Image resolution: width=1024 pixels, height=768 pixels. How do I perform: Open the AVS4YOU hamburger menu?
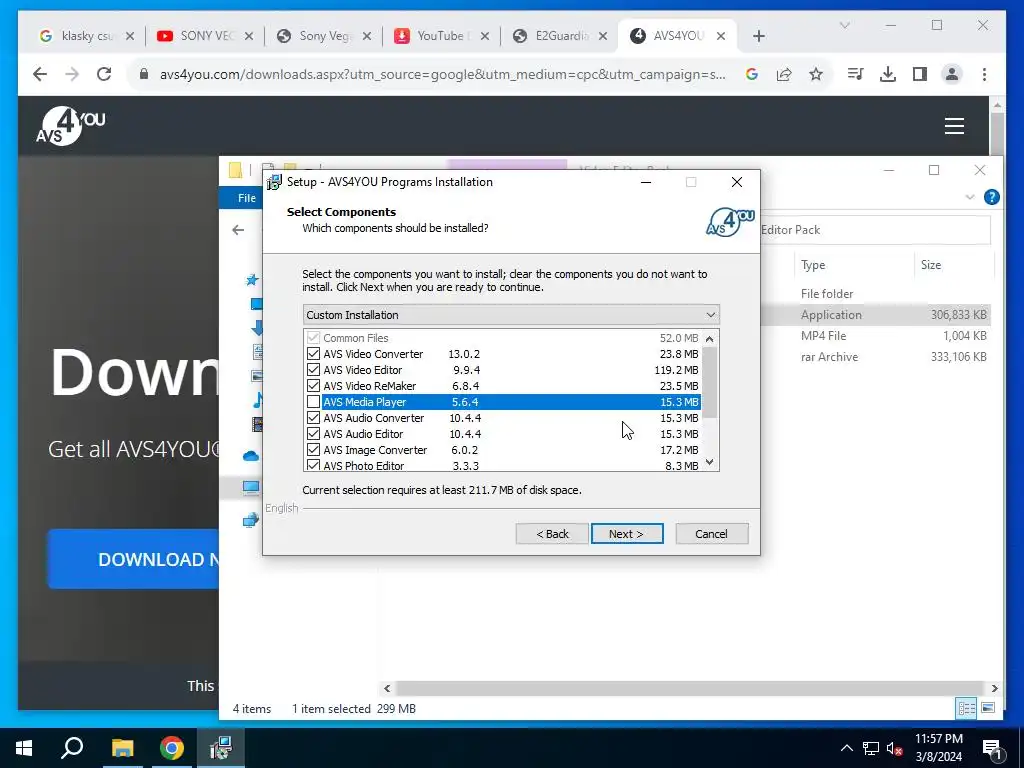coord(954,126)
